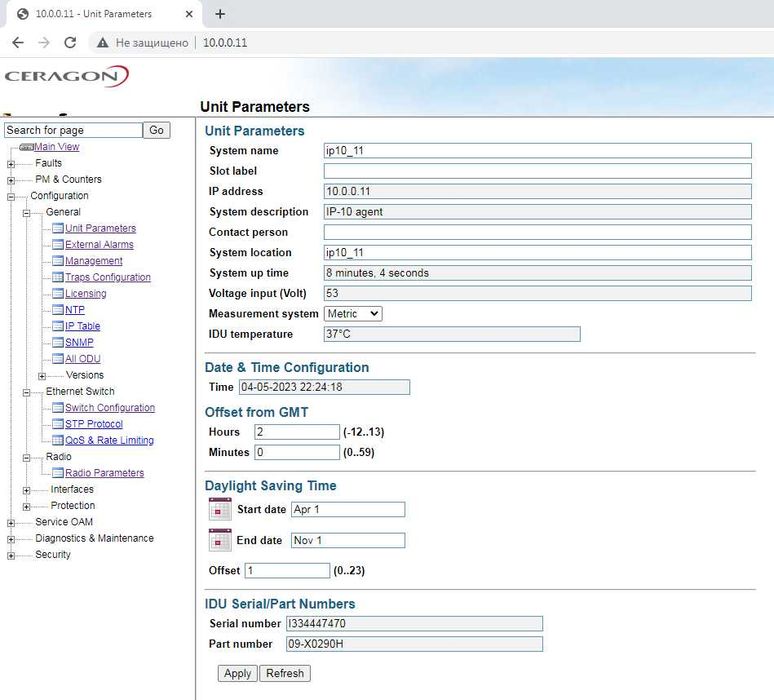Click the Apply button
Image resolution: width=774 pixels, height=700 pixels.
[237, 673]
